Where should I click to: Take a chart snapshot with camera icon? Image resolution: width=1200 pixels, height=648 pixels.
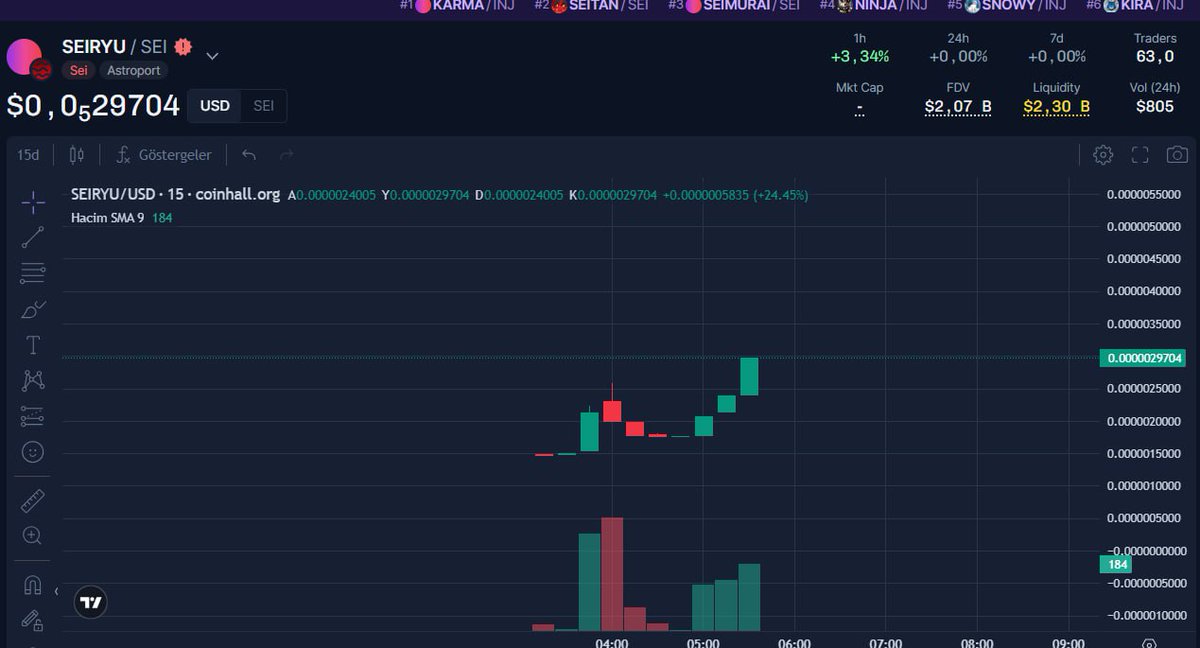click(1177, 155)
